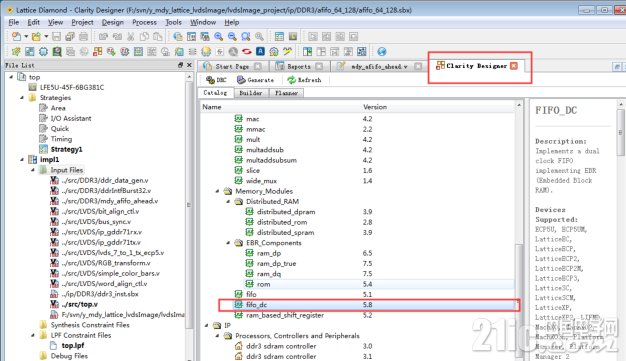Click the Zoom Out magnifier icon
The height and width of the screenshot is (361, 626).
(232, 37)
